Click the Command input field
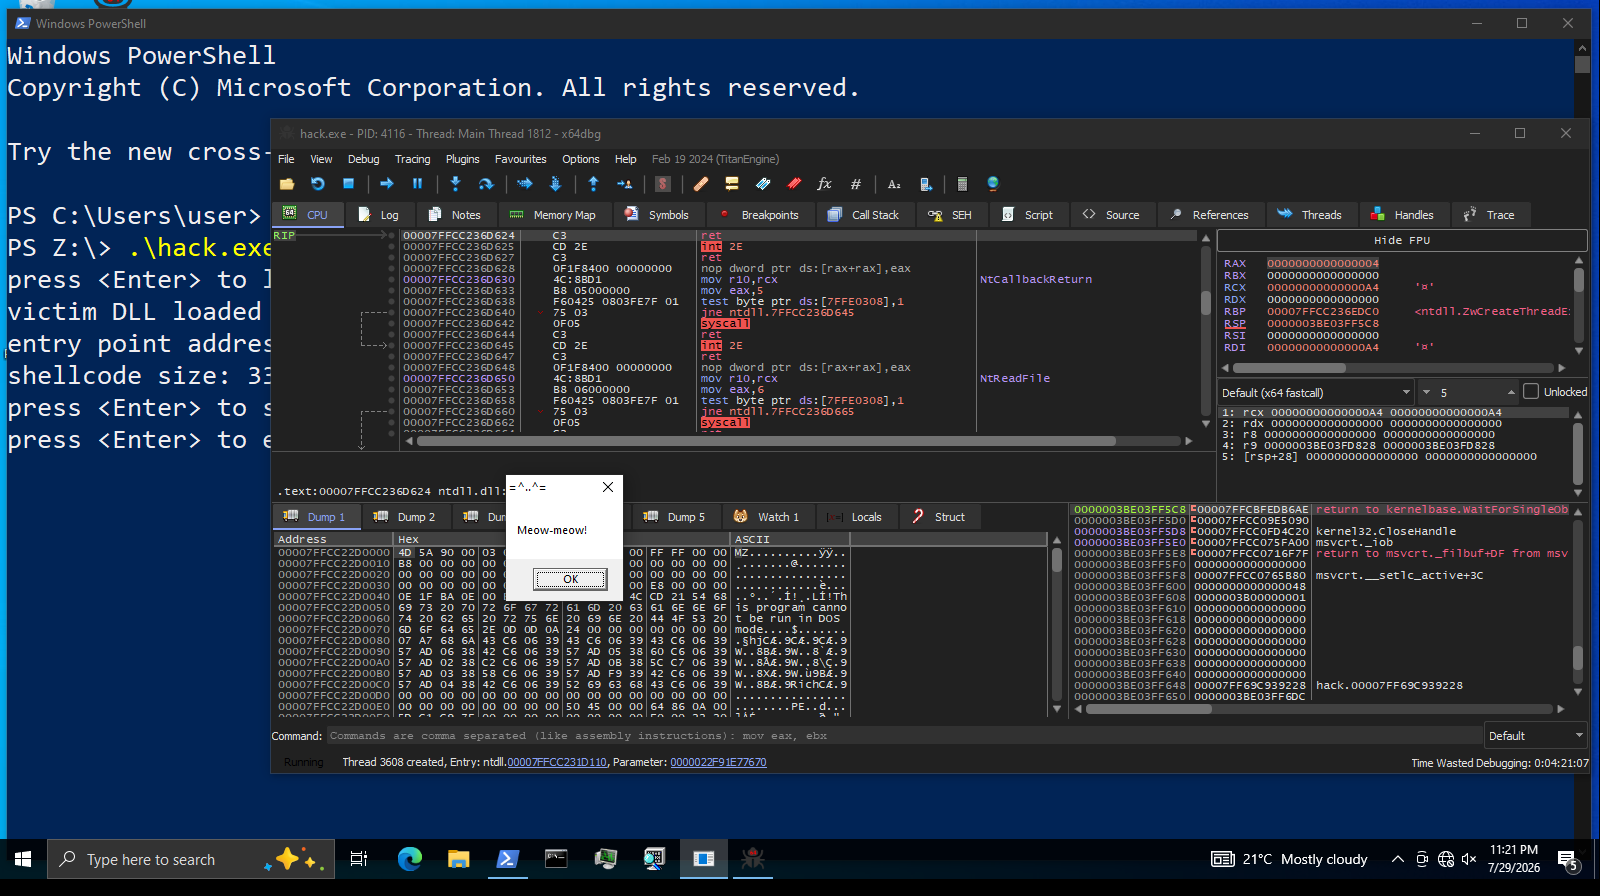 click(x=904, y=736)
